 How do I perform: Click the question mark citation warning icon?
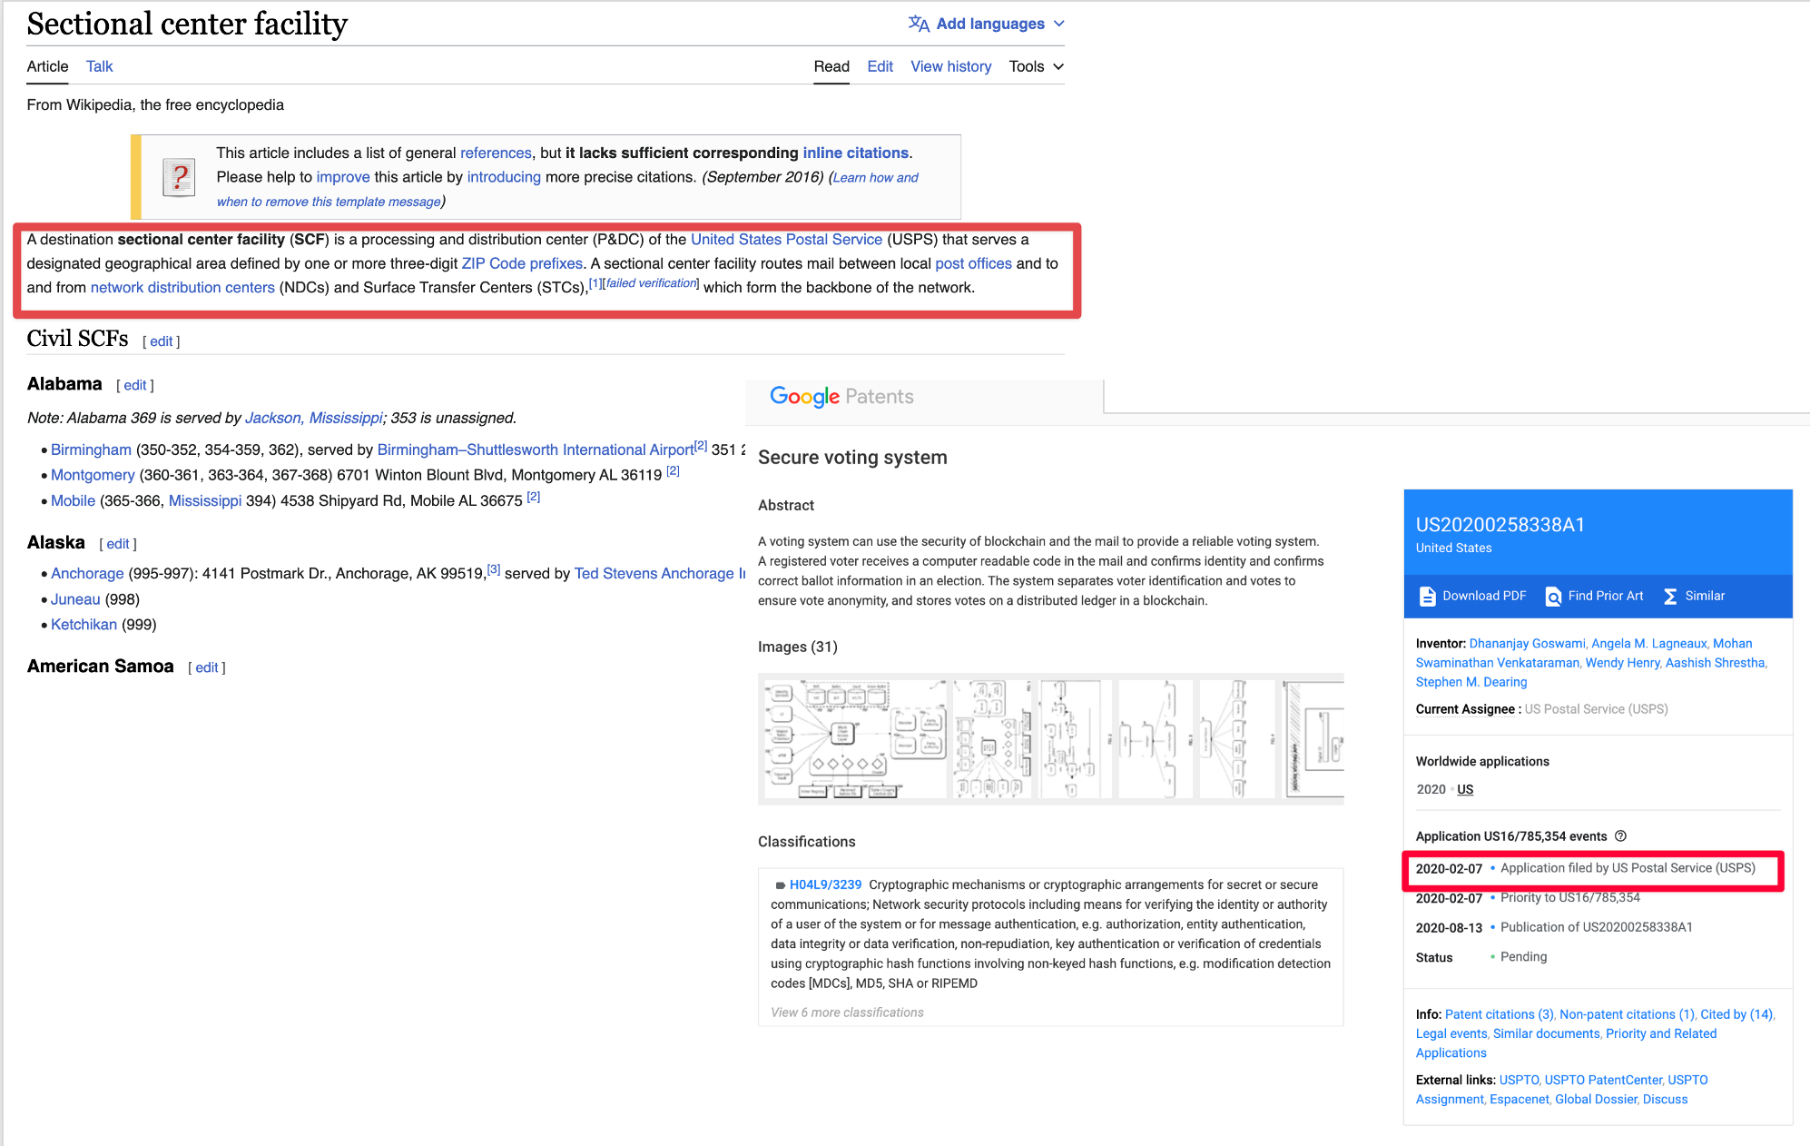pos(179,177)
